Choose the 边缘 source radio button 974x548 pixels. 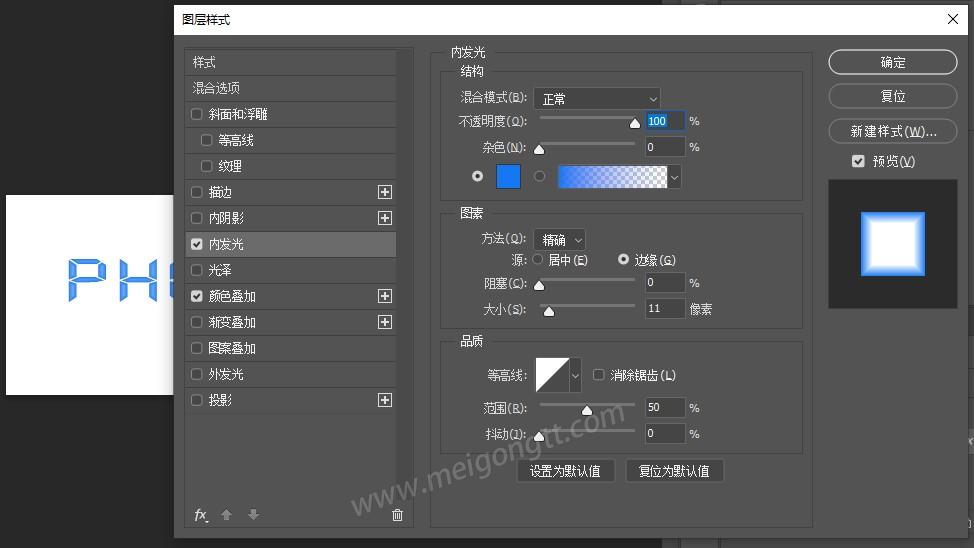[x=623, y=260]
